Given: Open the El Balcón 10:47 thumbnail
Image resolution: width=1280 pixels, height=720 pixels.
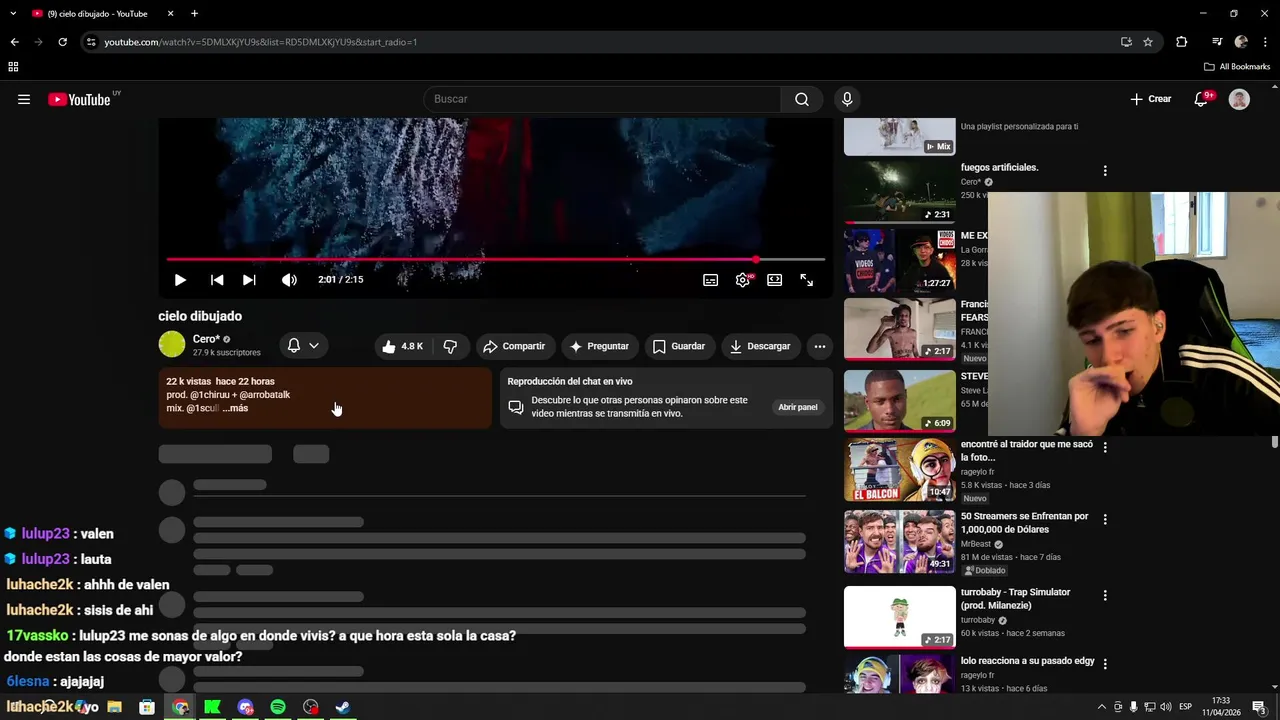Looking at the screenshot, I should pos(899,470).
